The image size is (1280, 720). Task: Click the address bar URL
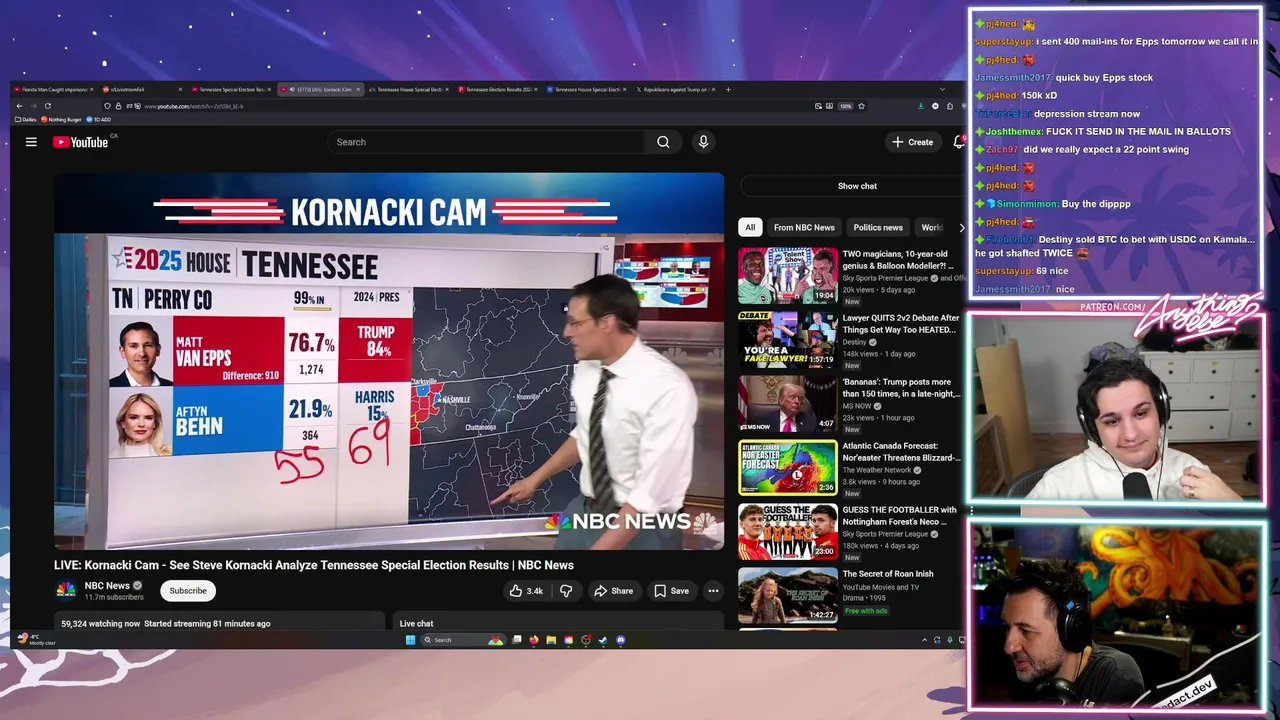pos(193,106)
